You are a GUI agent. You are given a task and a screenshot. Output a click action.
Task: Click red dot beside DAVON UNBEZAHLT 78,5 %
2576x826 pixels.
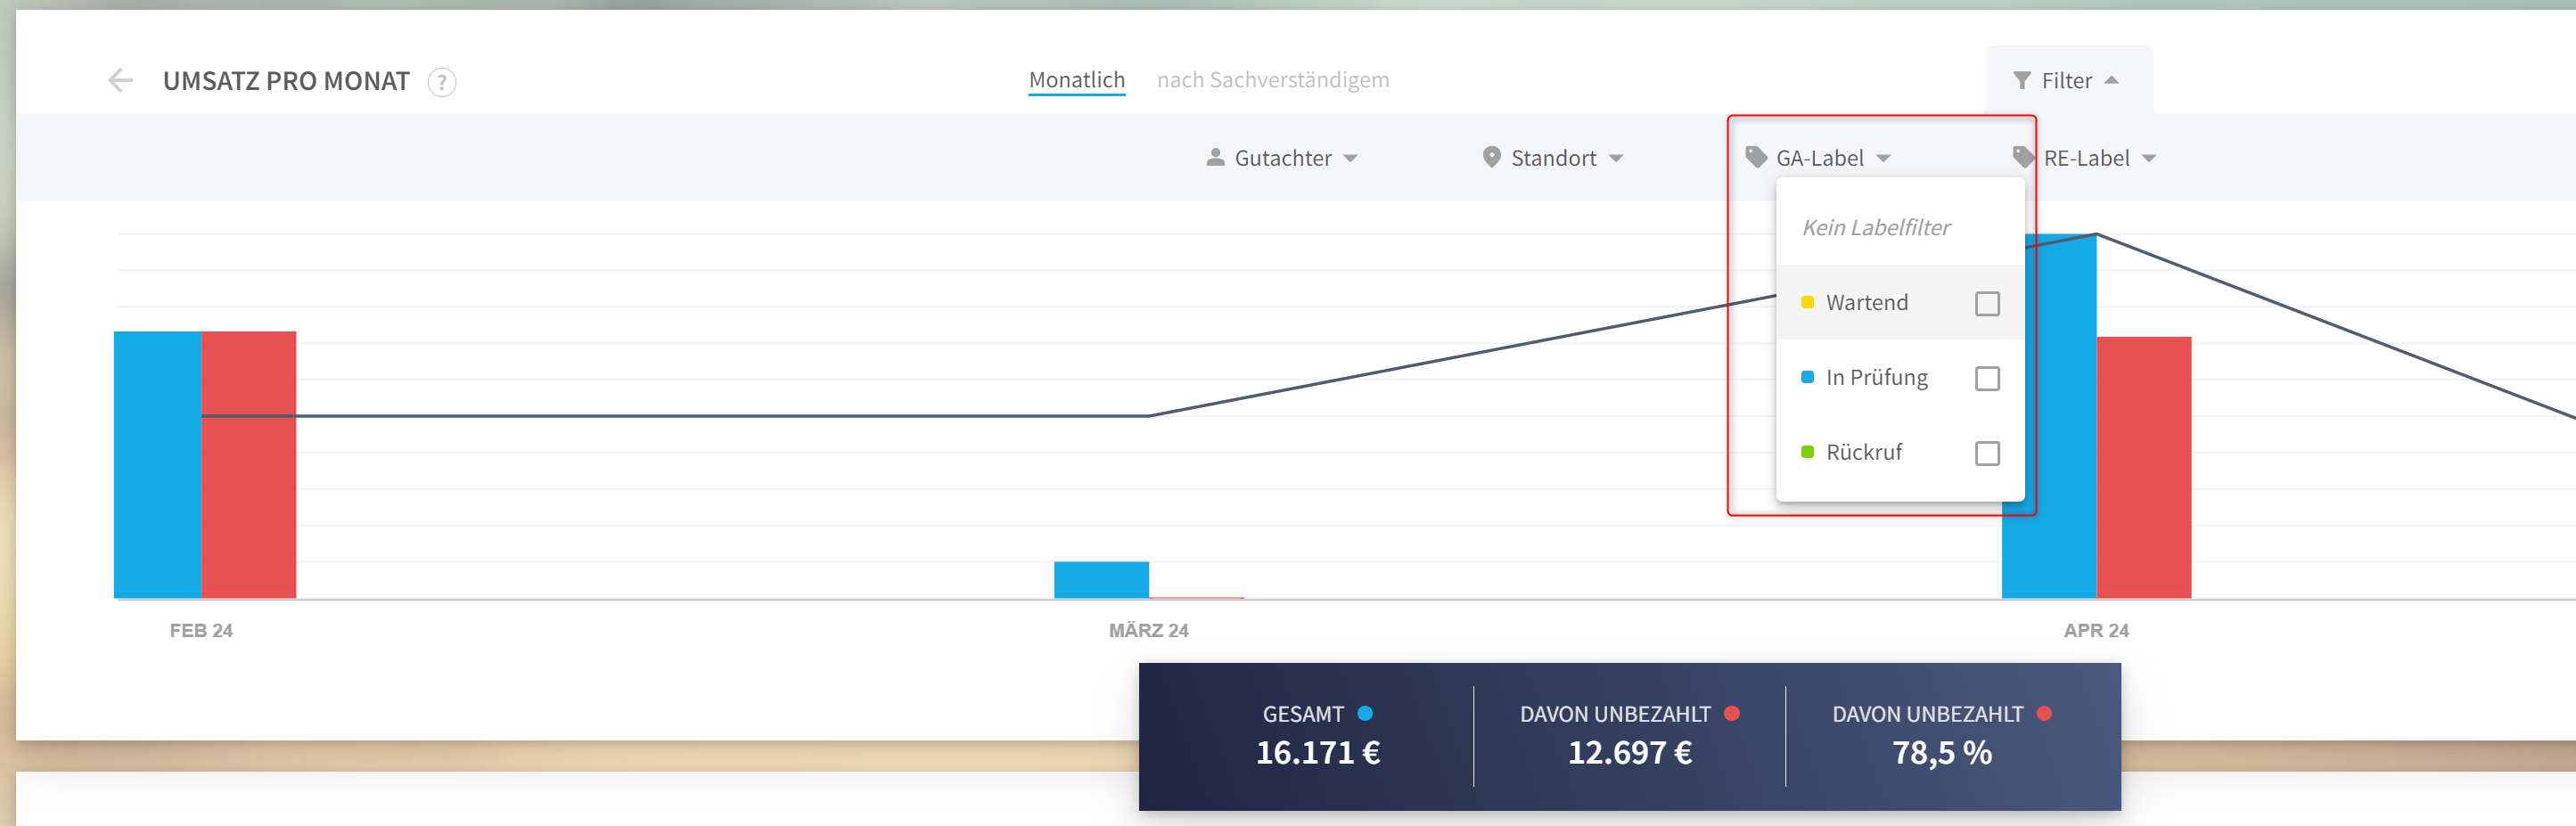click(x=2044, y=714)
